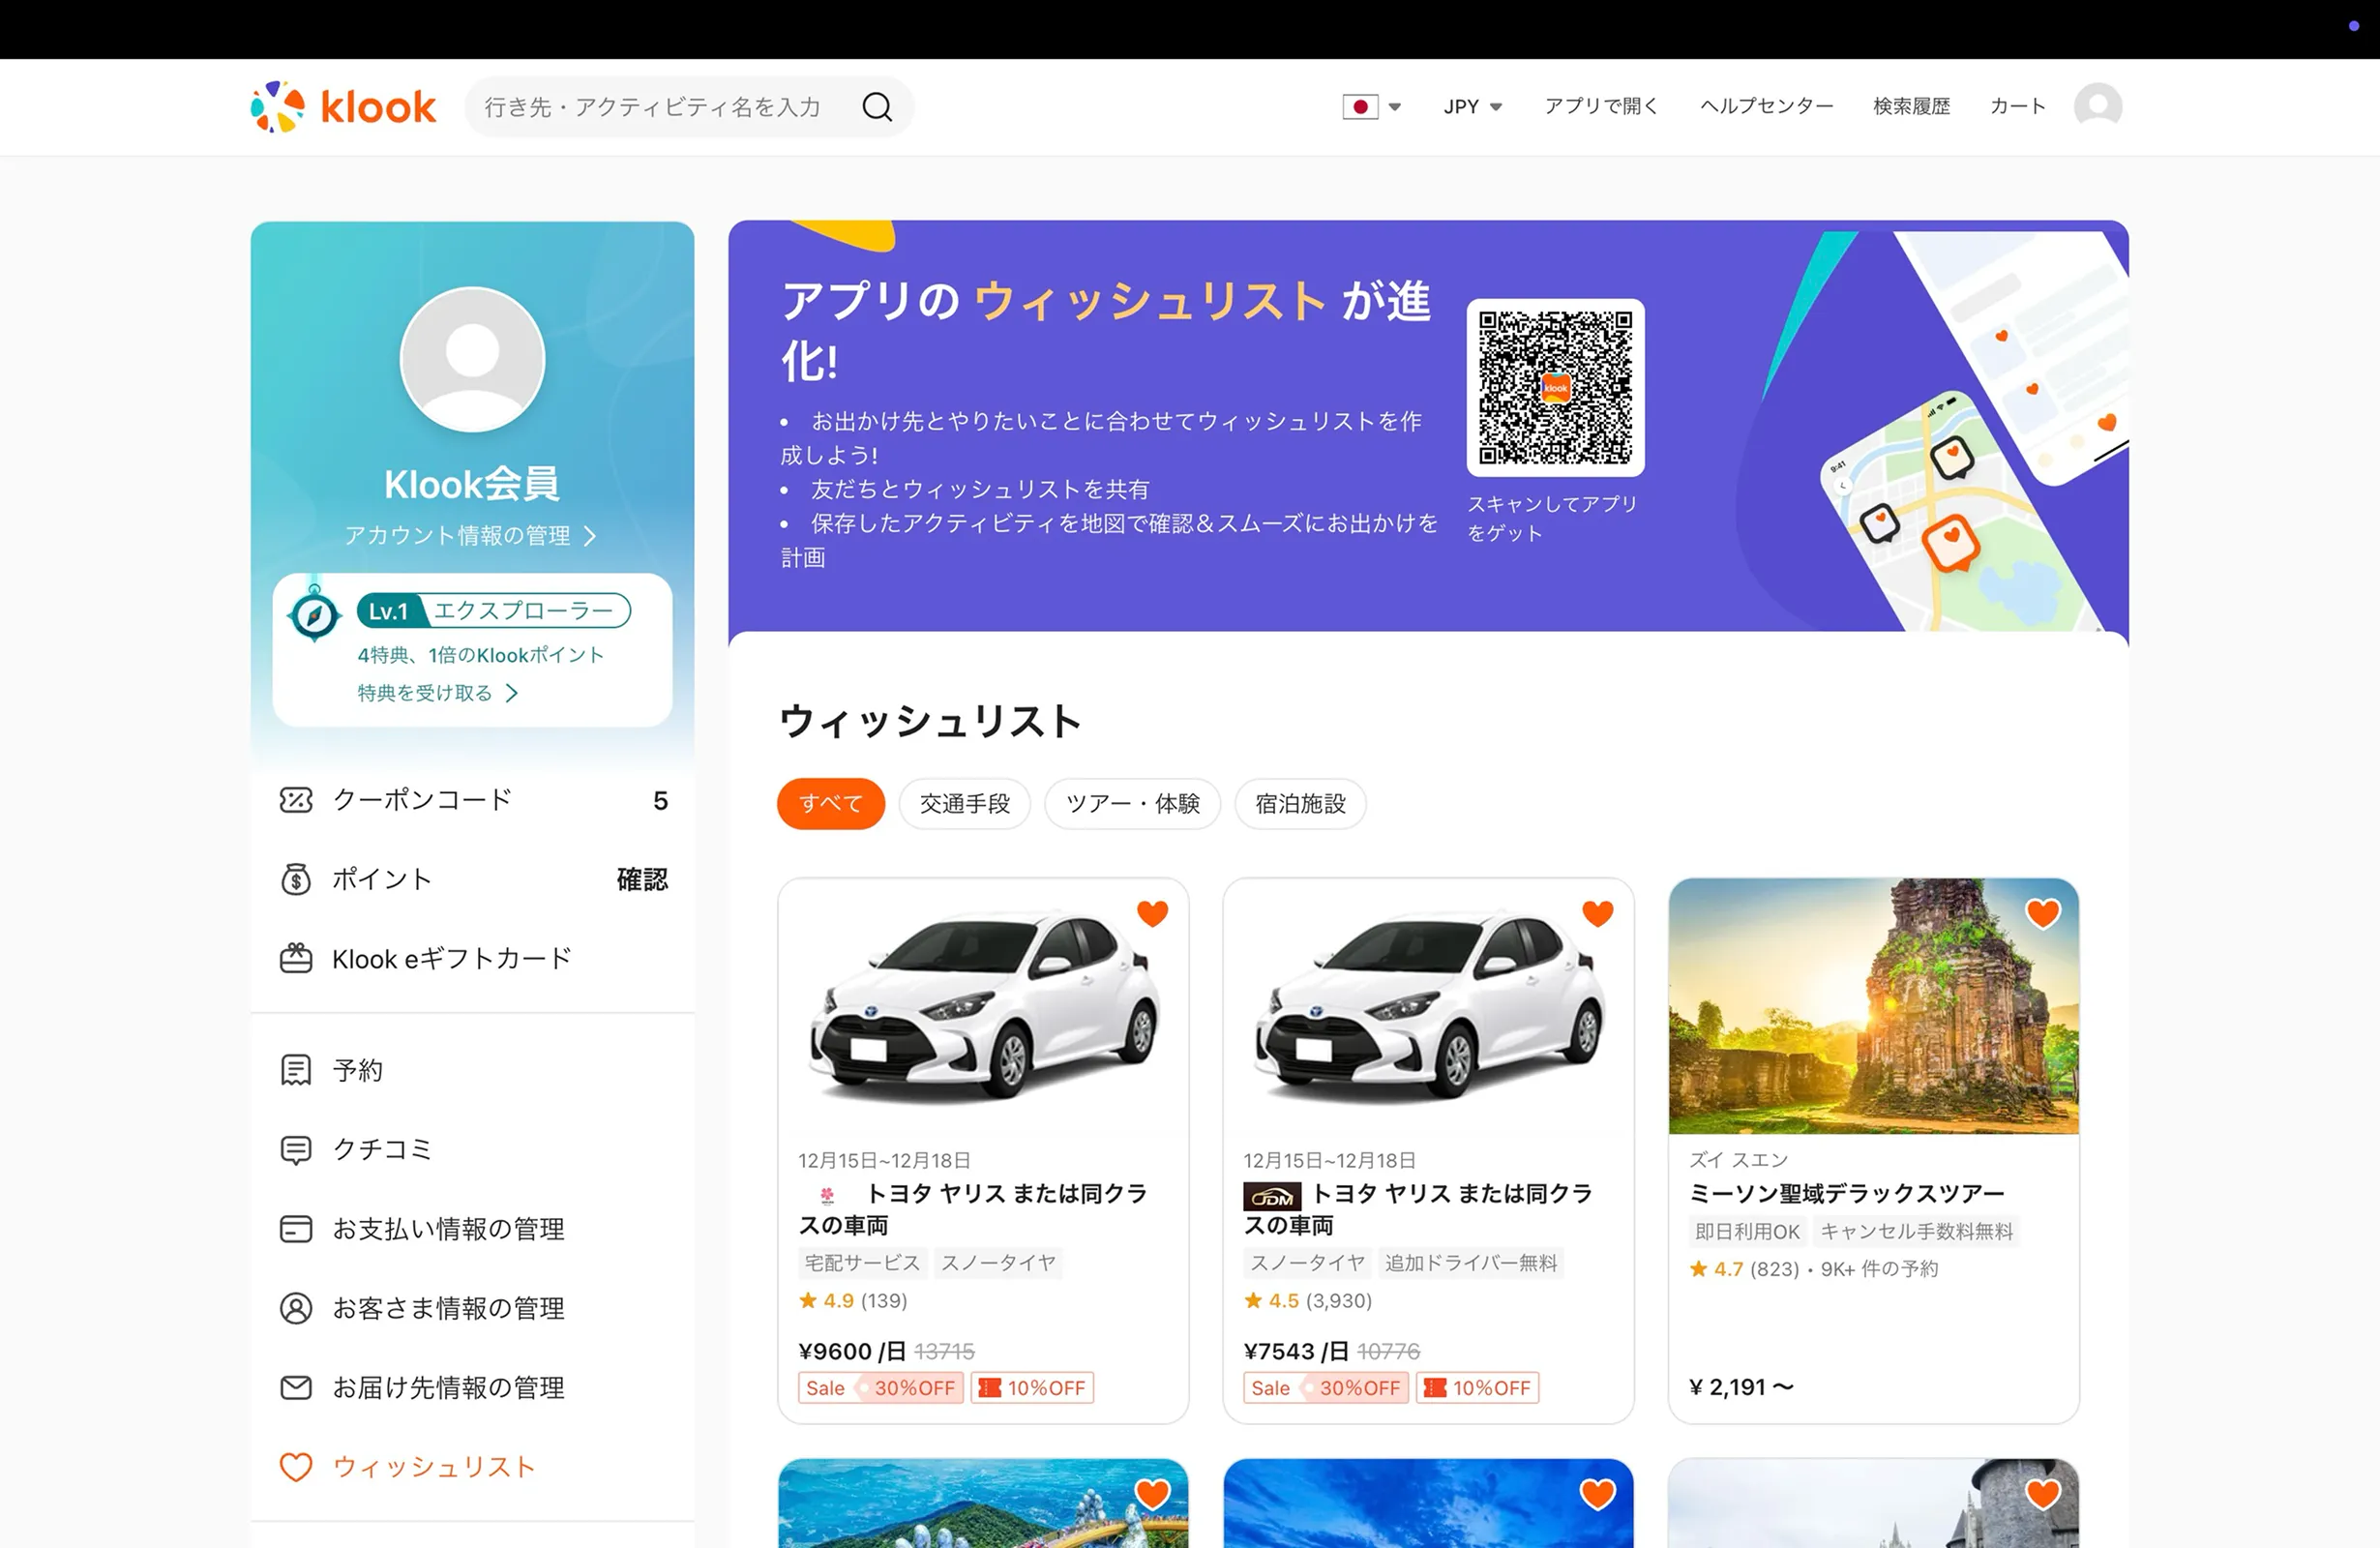
Task: Click the ポイント money bag icon
Action: click(296, 879)
